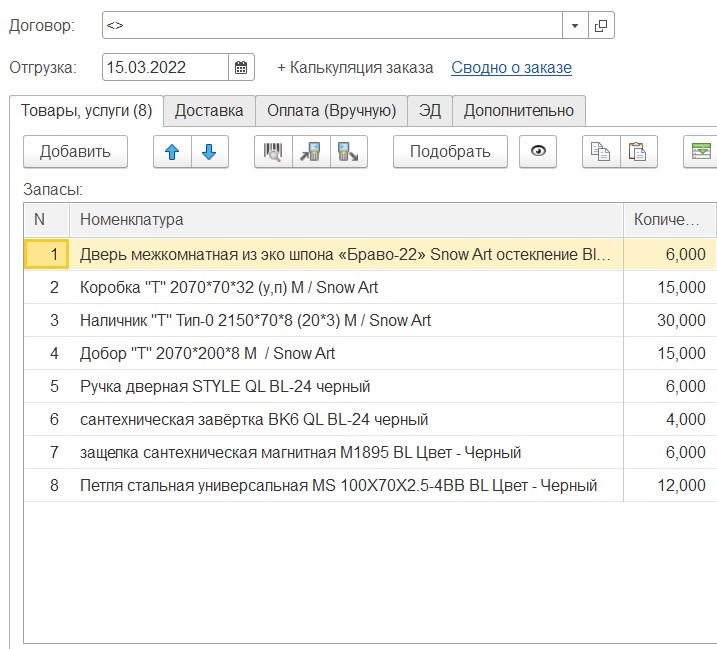Click into the Отгрузка date field
This screenshot has width=717, height=649.
click(165, 68)
